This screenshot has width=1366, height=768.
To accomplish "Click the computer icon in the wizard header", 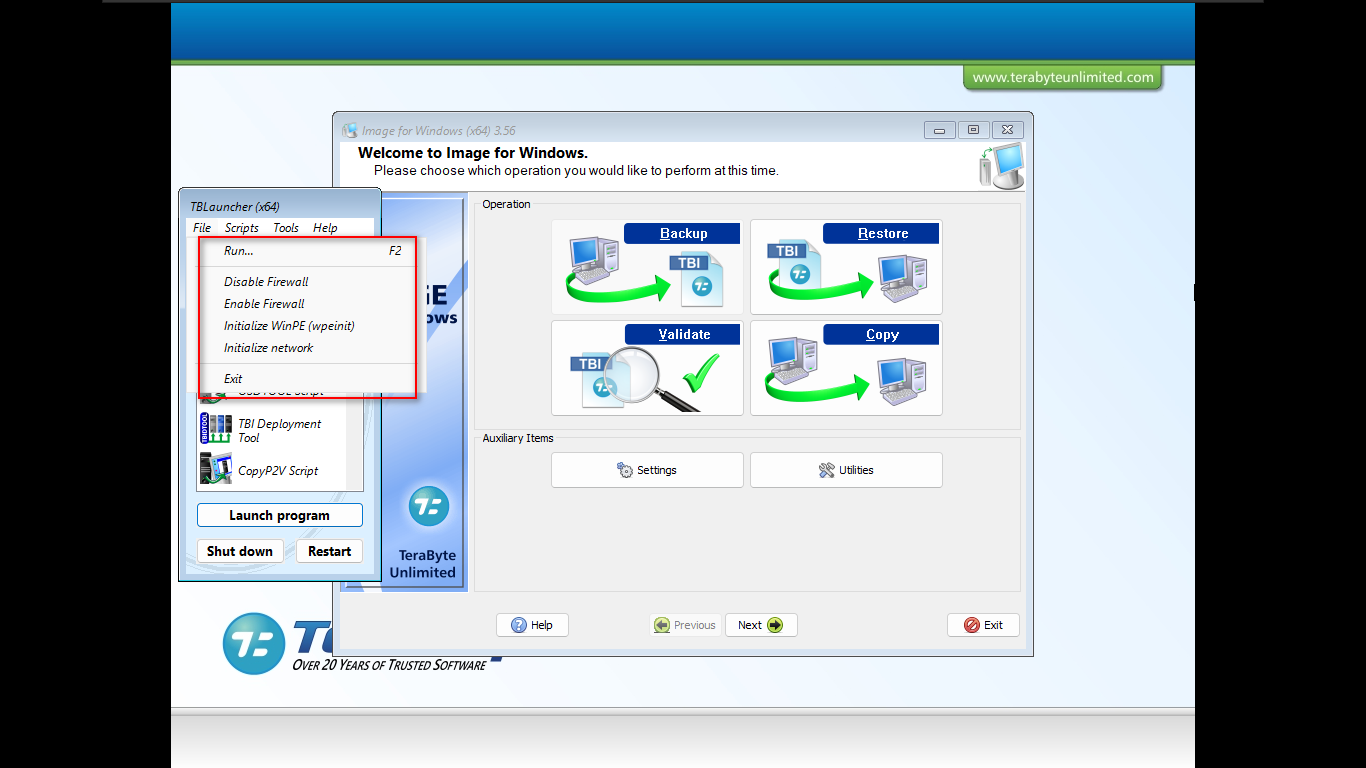I will [x=1001, y=165].
